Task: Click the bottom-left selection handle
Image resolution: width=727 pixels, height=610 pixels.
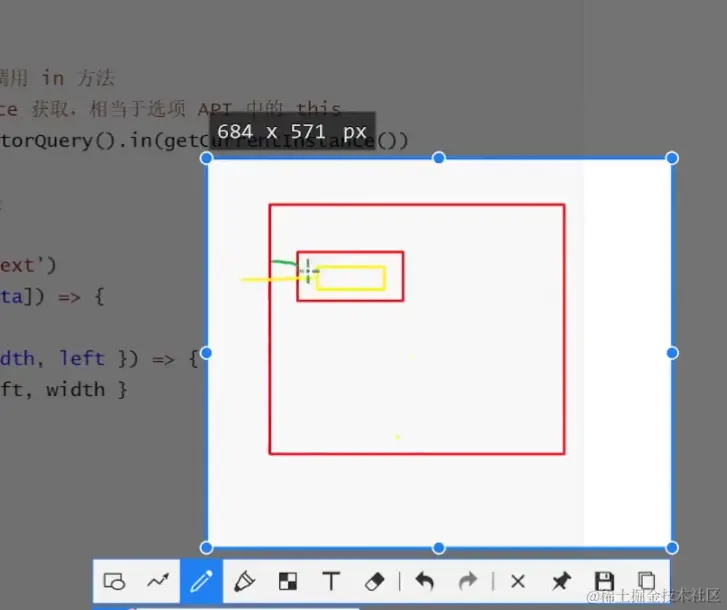Action: point(206,548)
